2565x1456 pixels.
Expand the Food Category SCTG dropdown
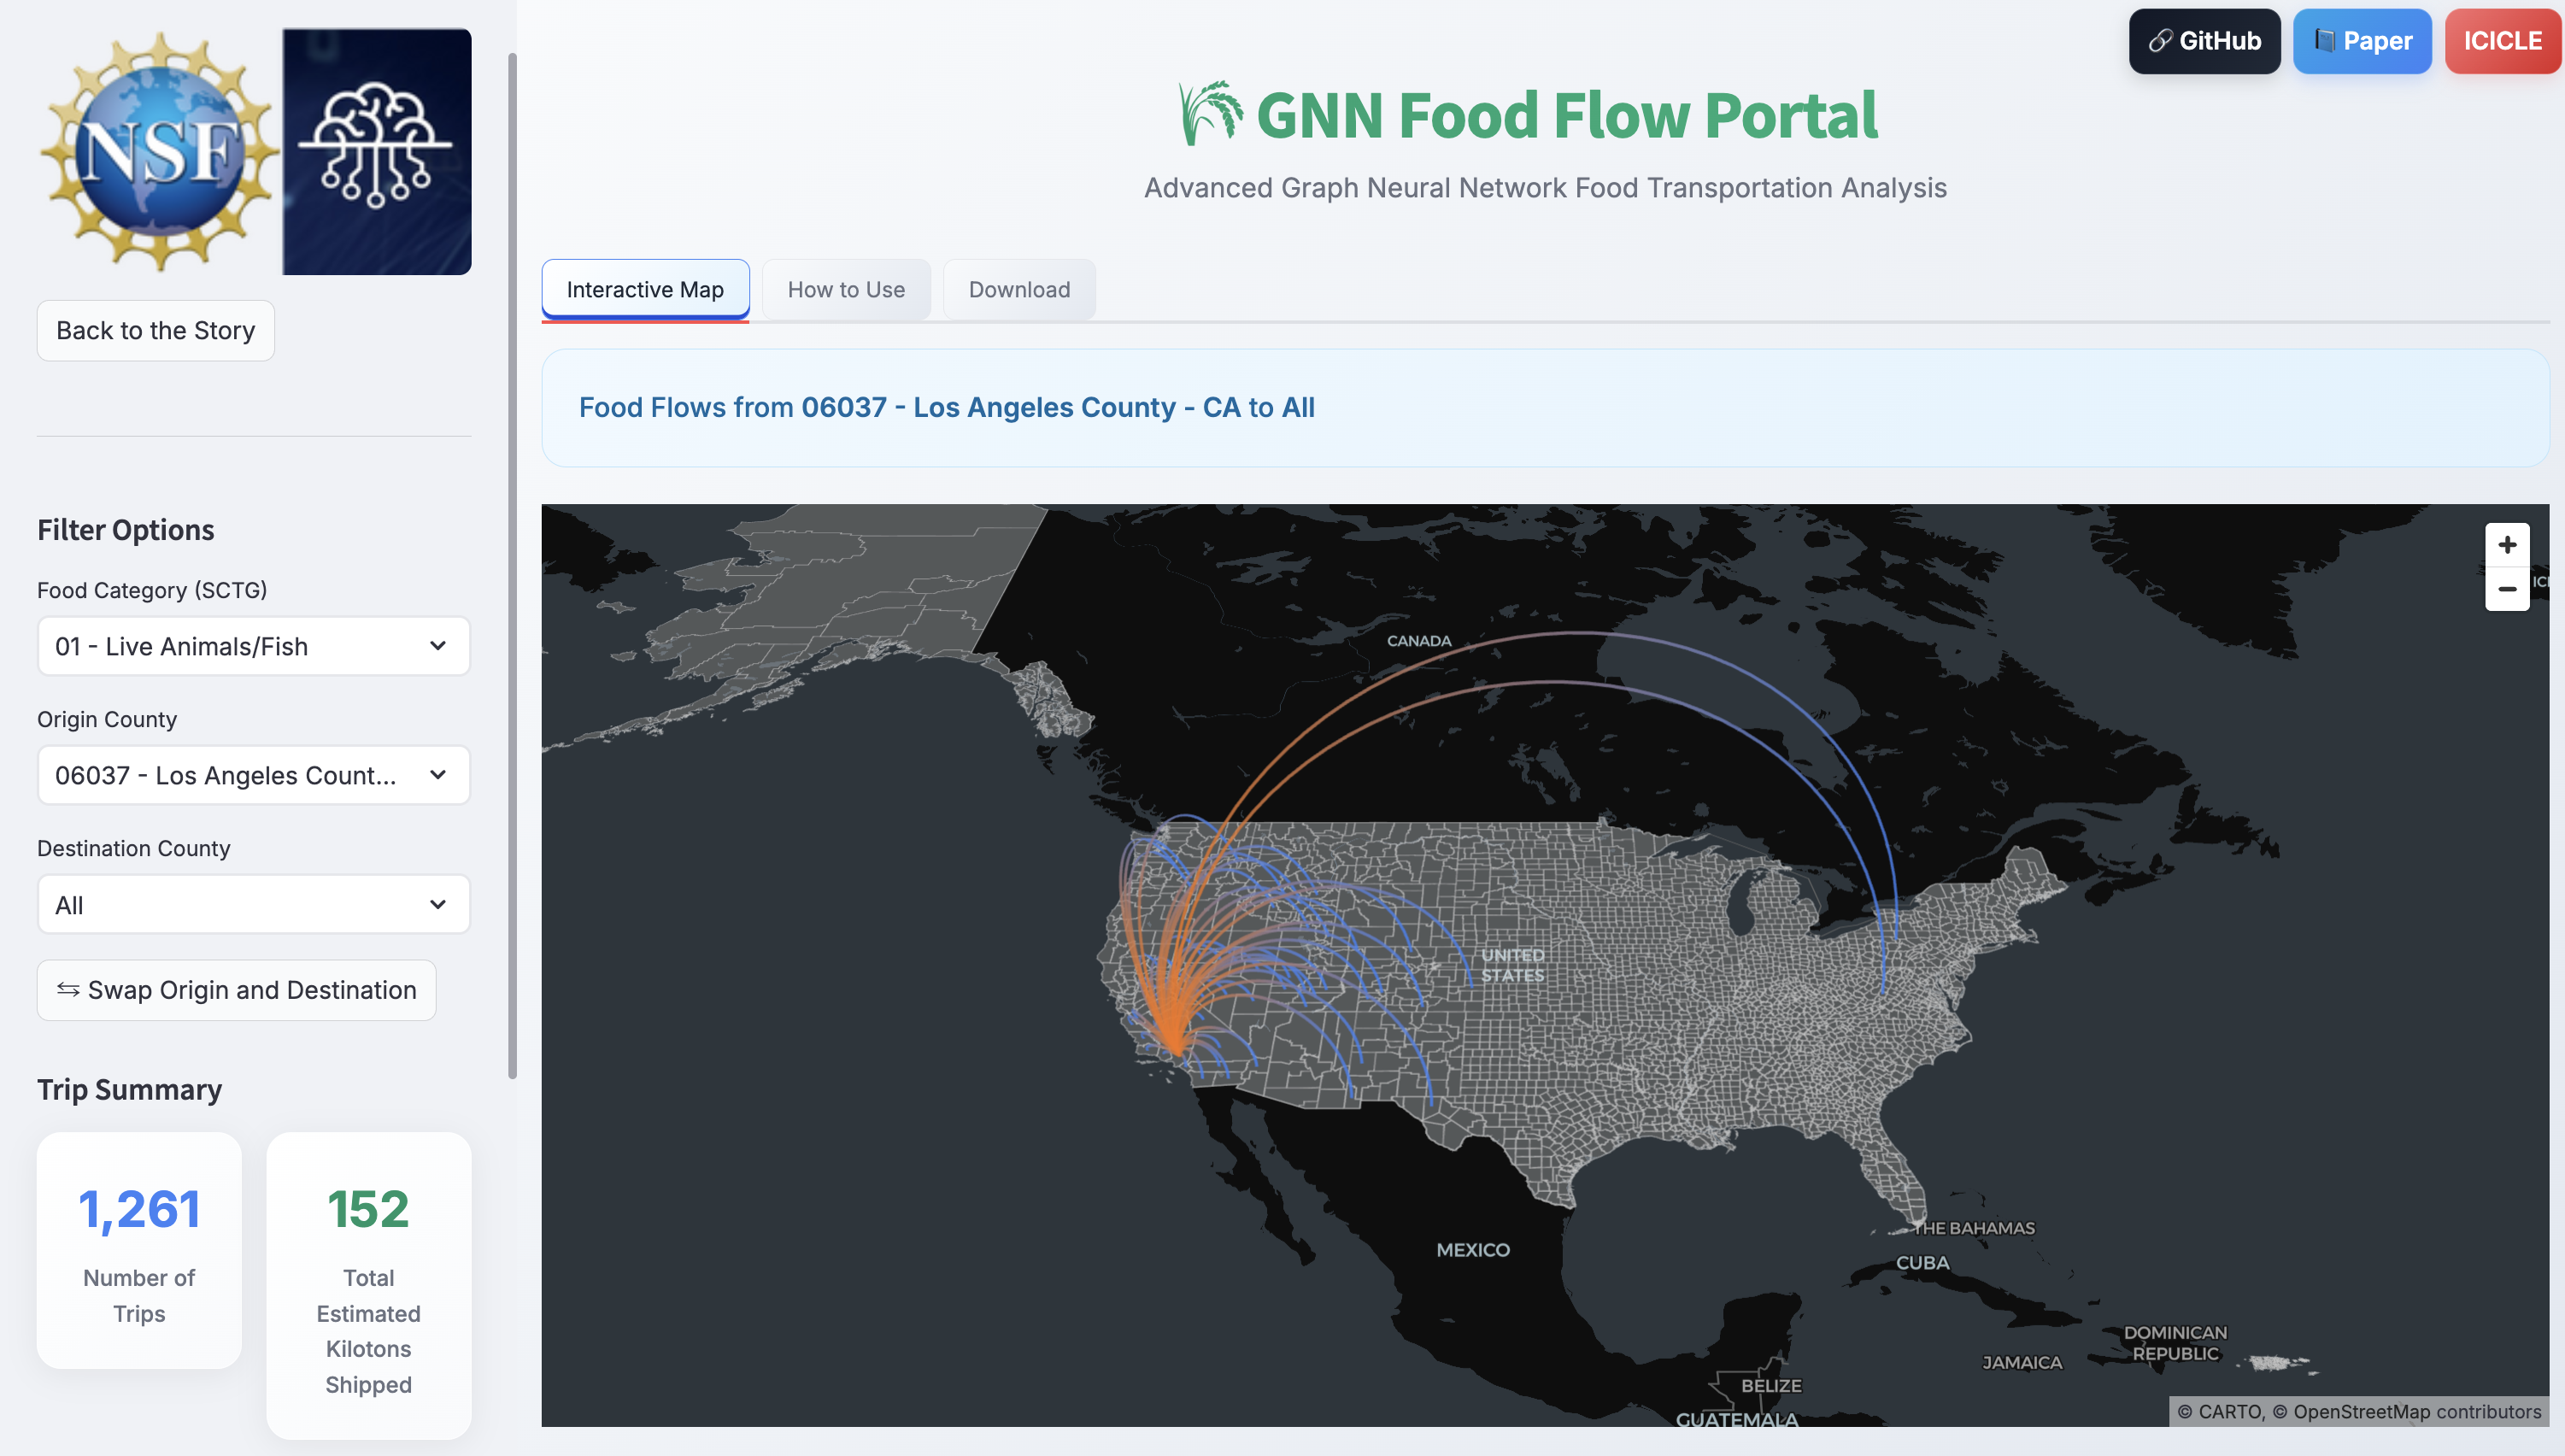point(253,646)
